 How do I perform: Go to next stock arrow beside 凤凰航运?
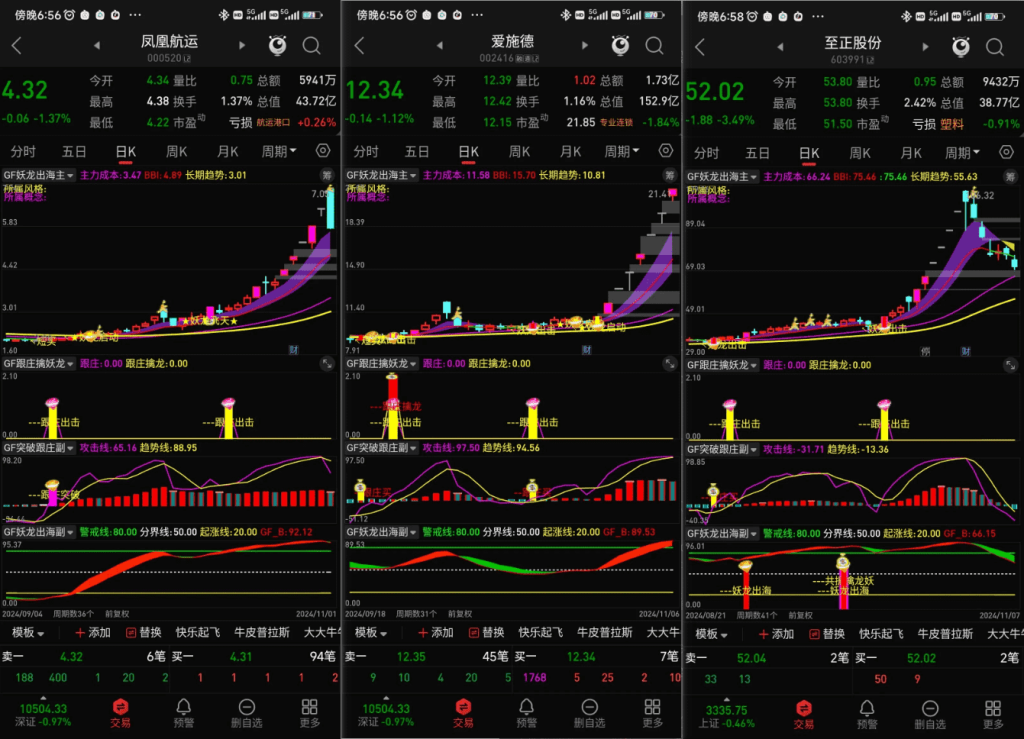(x=242, y=46)
